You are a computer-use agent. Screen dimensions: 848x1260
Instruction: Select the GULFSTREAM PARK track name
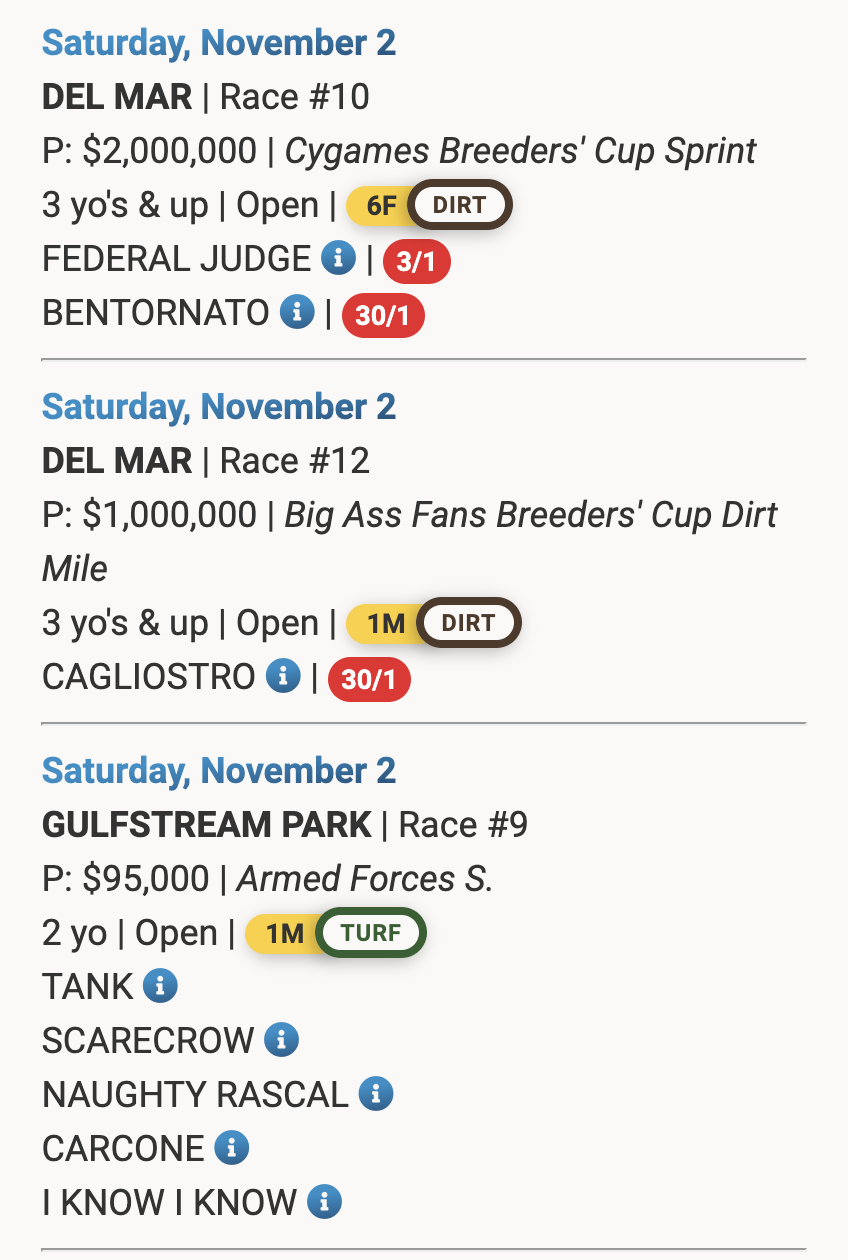click(207, 825)
